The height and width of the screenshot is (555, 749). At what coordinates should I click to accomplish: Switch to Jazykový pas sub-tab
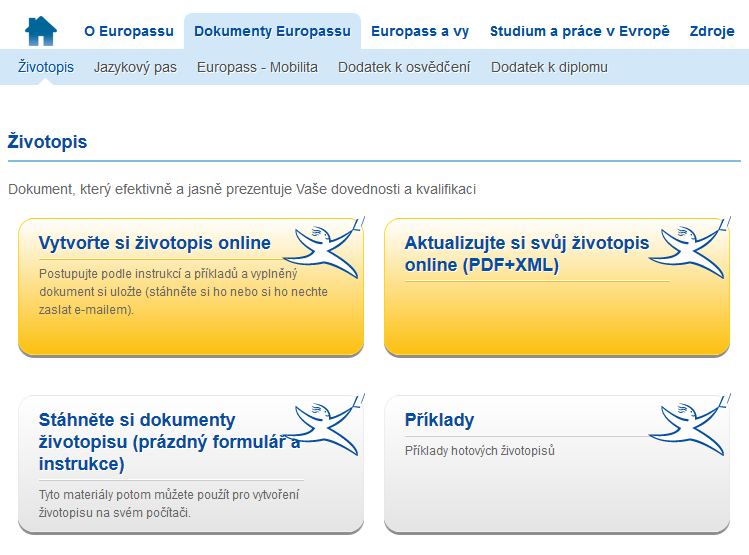click(135, 67)
